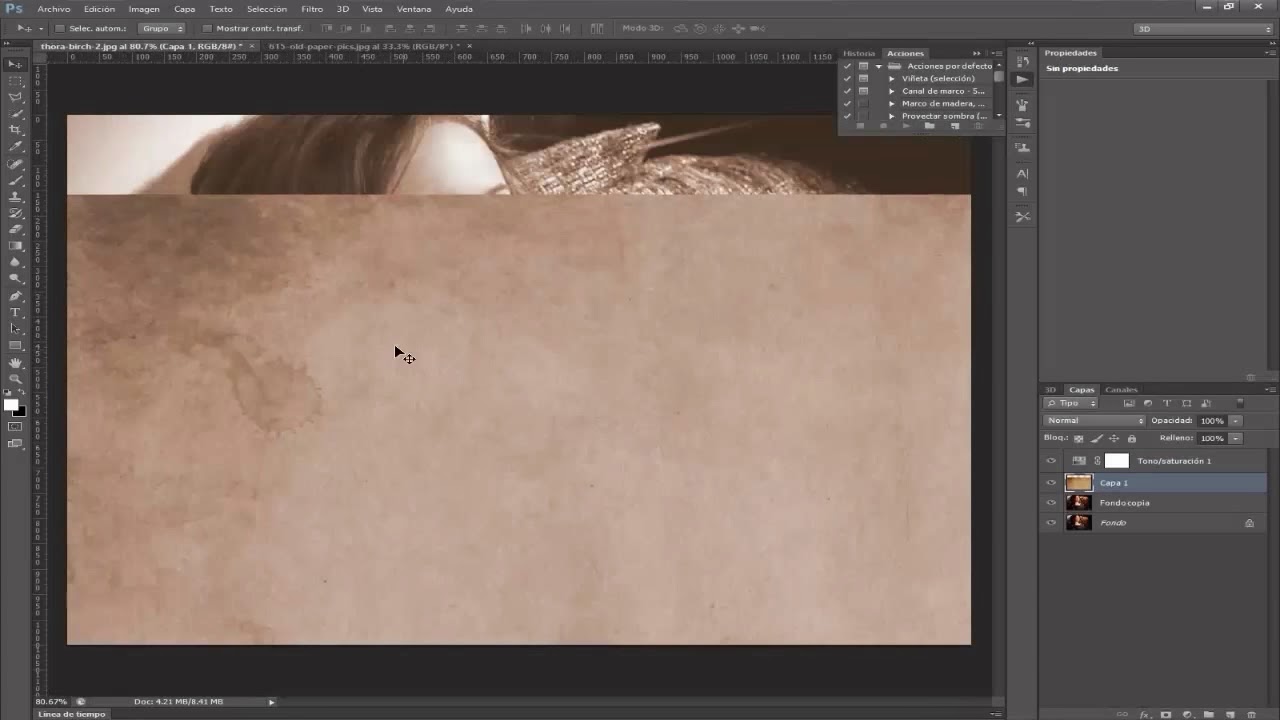Open the Ventana menu
Viewport: 1280px width, 720px height.
click(x=414, y=9)
